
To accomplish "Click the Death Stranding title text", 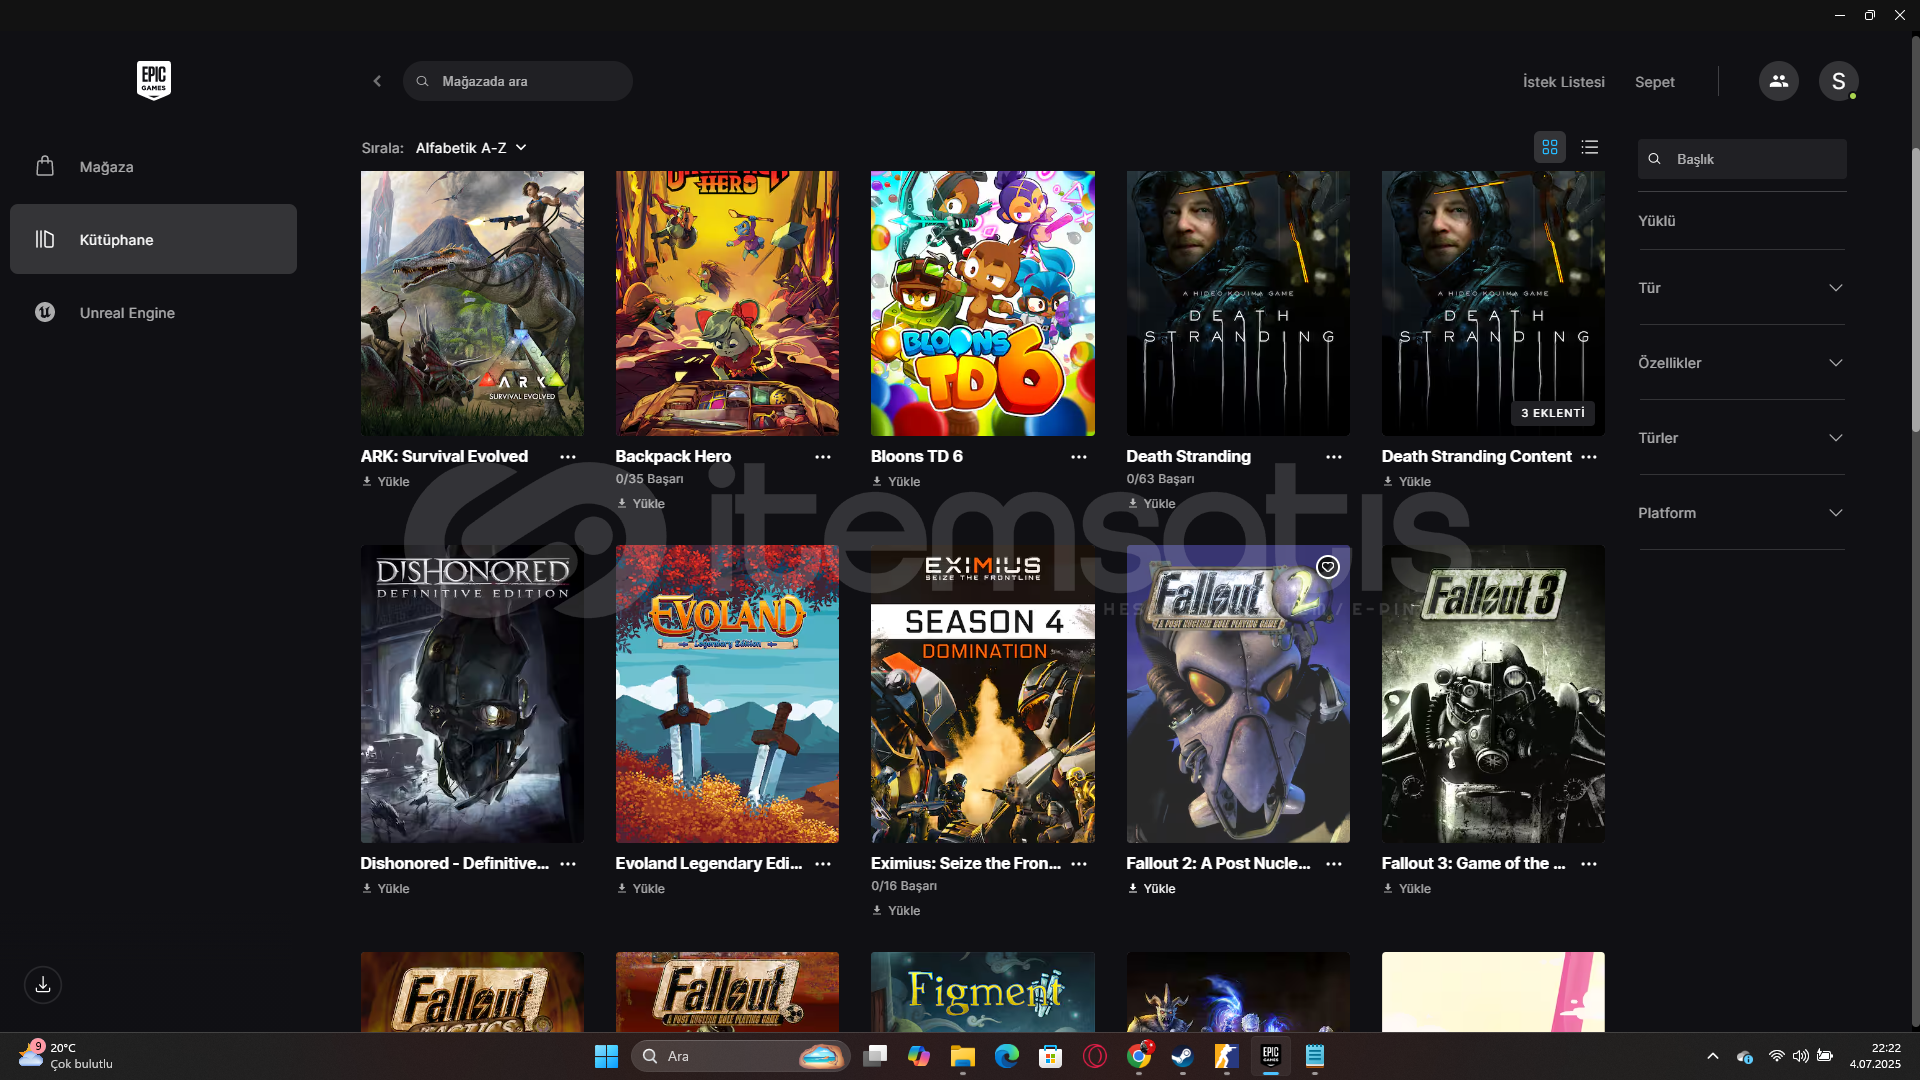I will pyautogui.click(x=1188, y=456).
